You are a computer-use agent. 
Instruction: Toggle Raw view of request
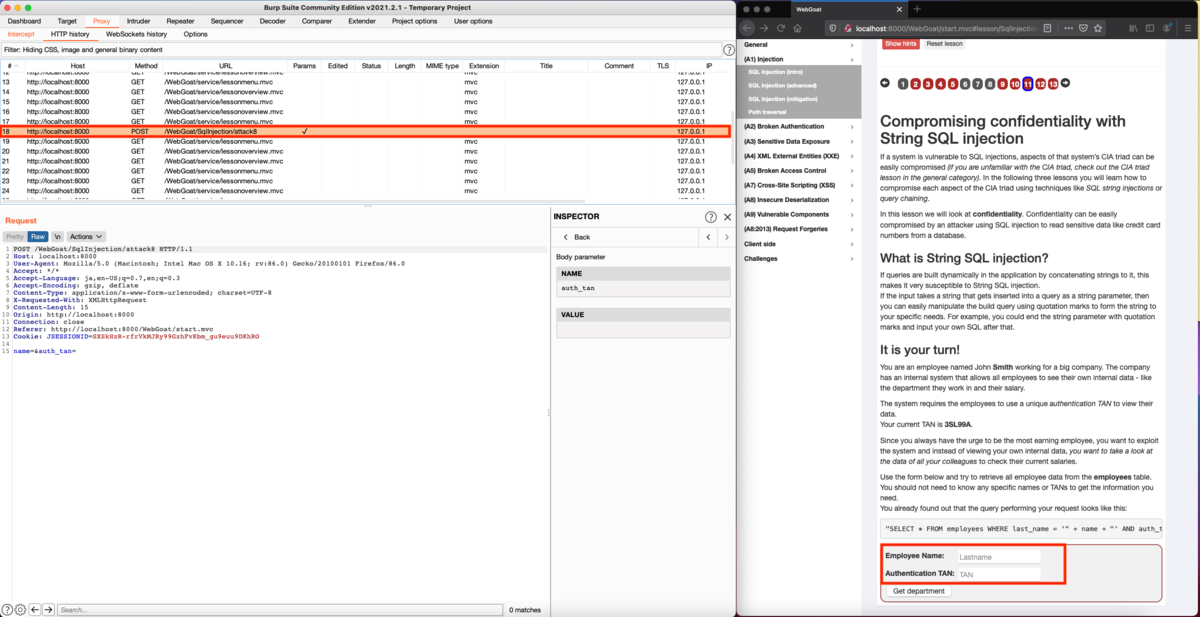point(38,237)
